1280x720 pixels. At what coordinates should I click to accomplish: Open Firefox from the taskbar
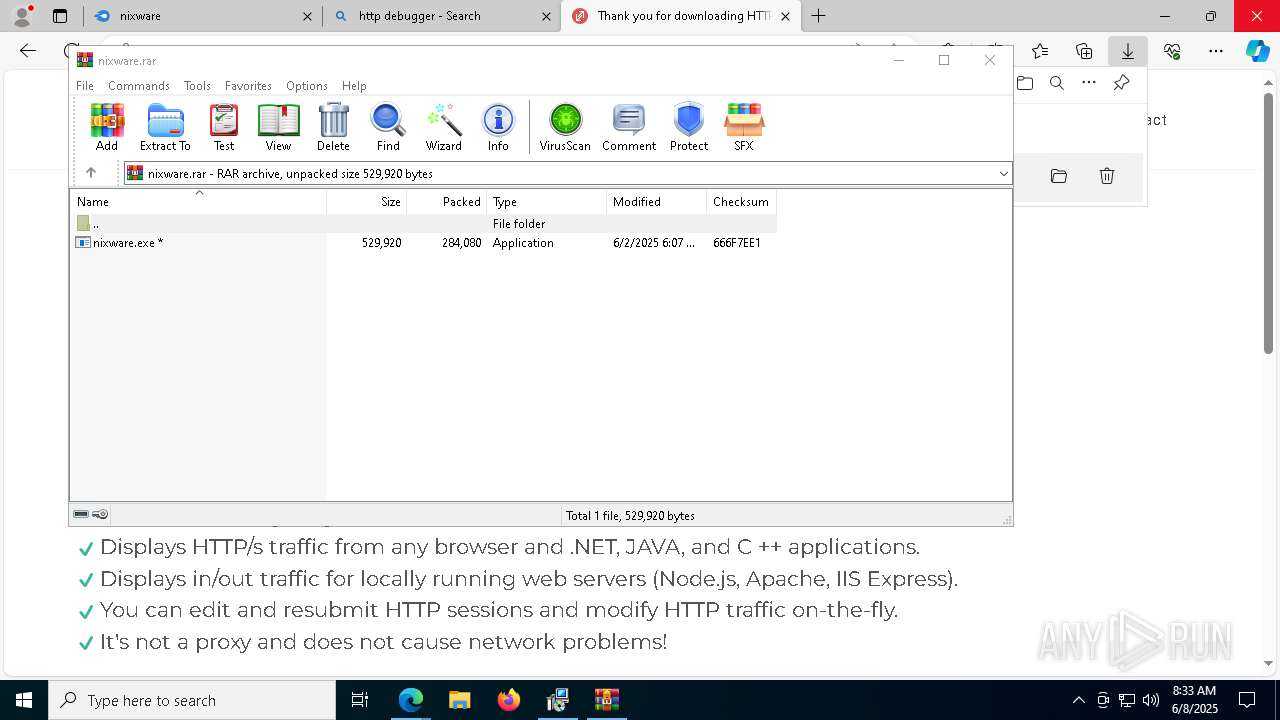click(509, 700)
